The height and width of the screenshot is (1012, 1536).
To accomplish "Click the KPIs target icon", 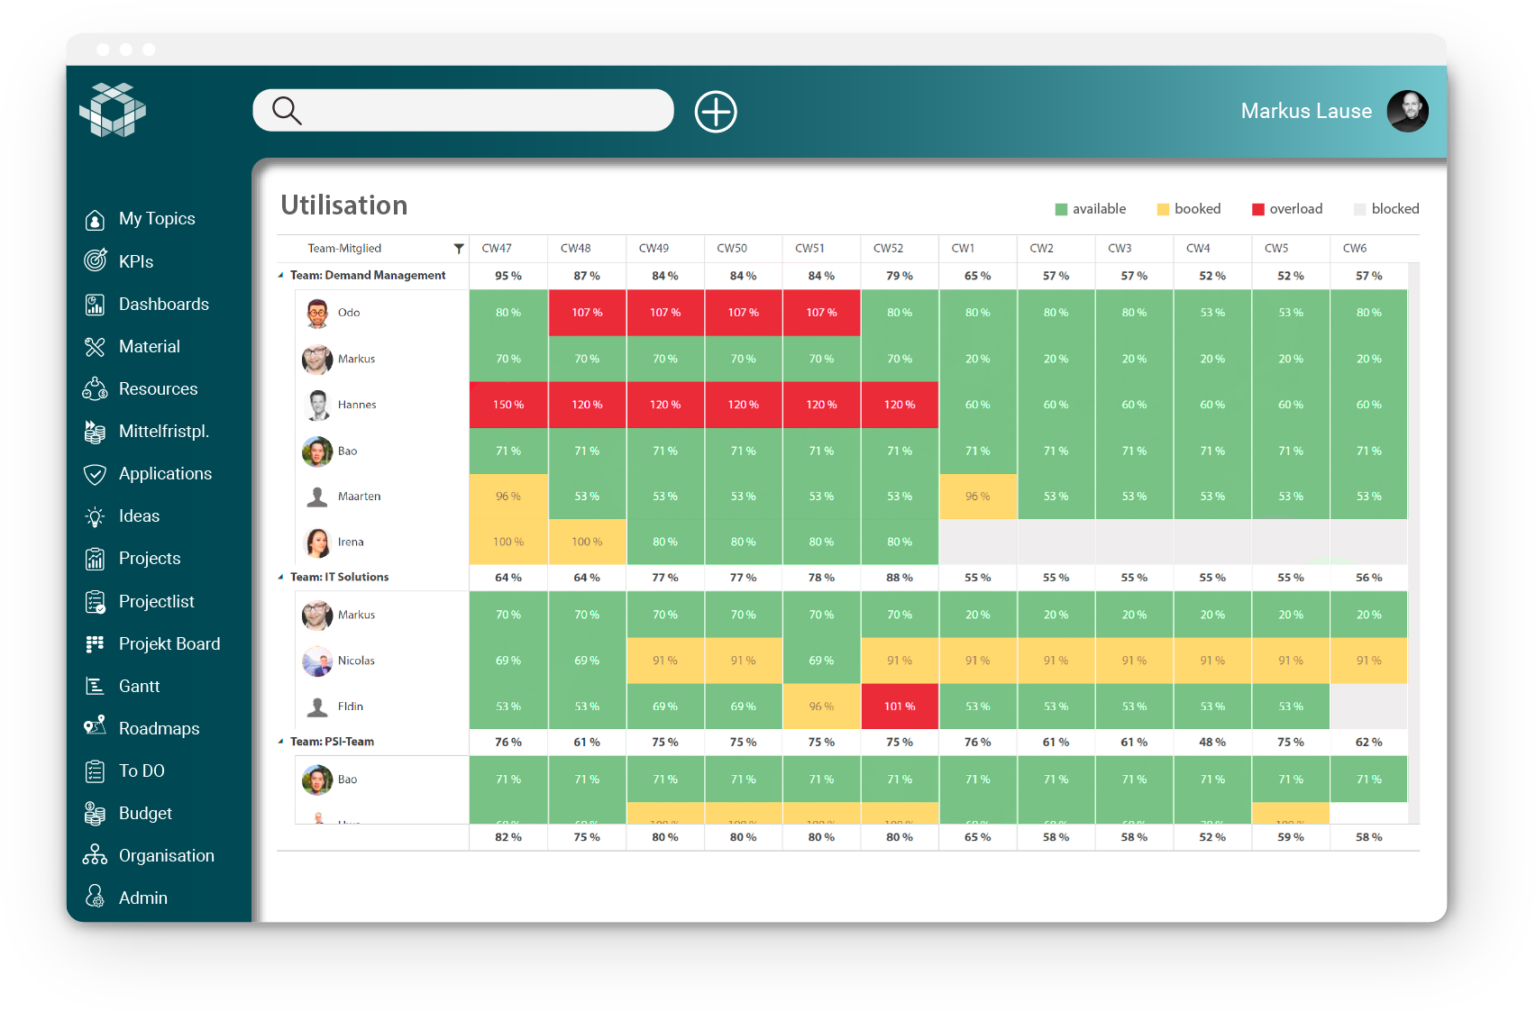I will [95, 261].
